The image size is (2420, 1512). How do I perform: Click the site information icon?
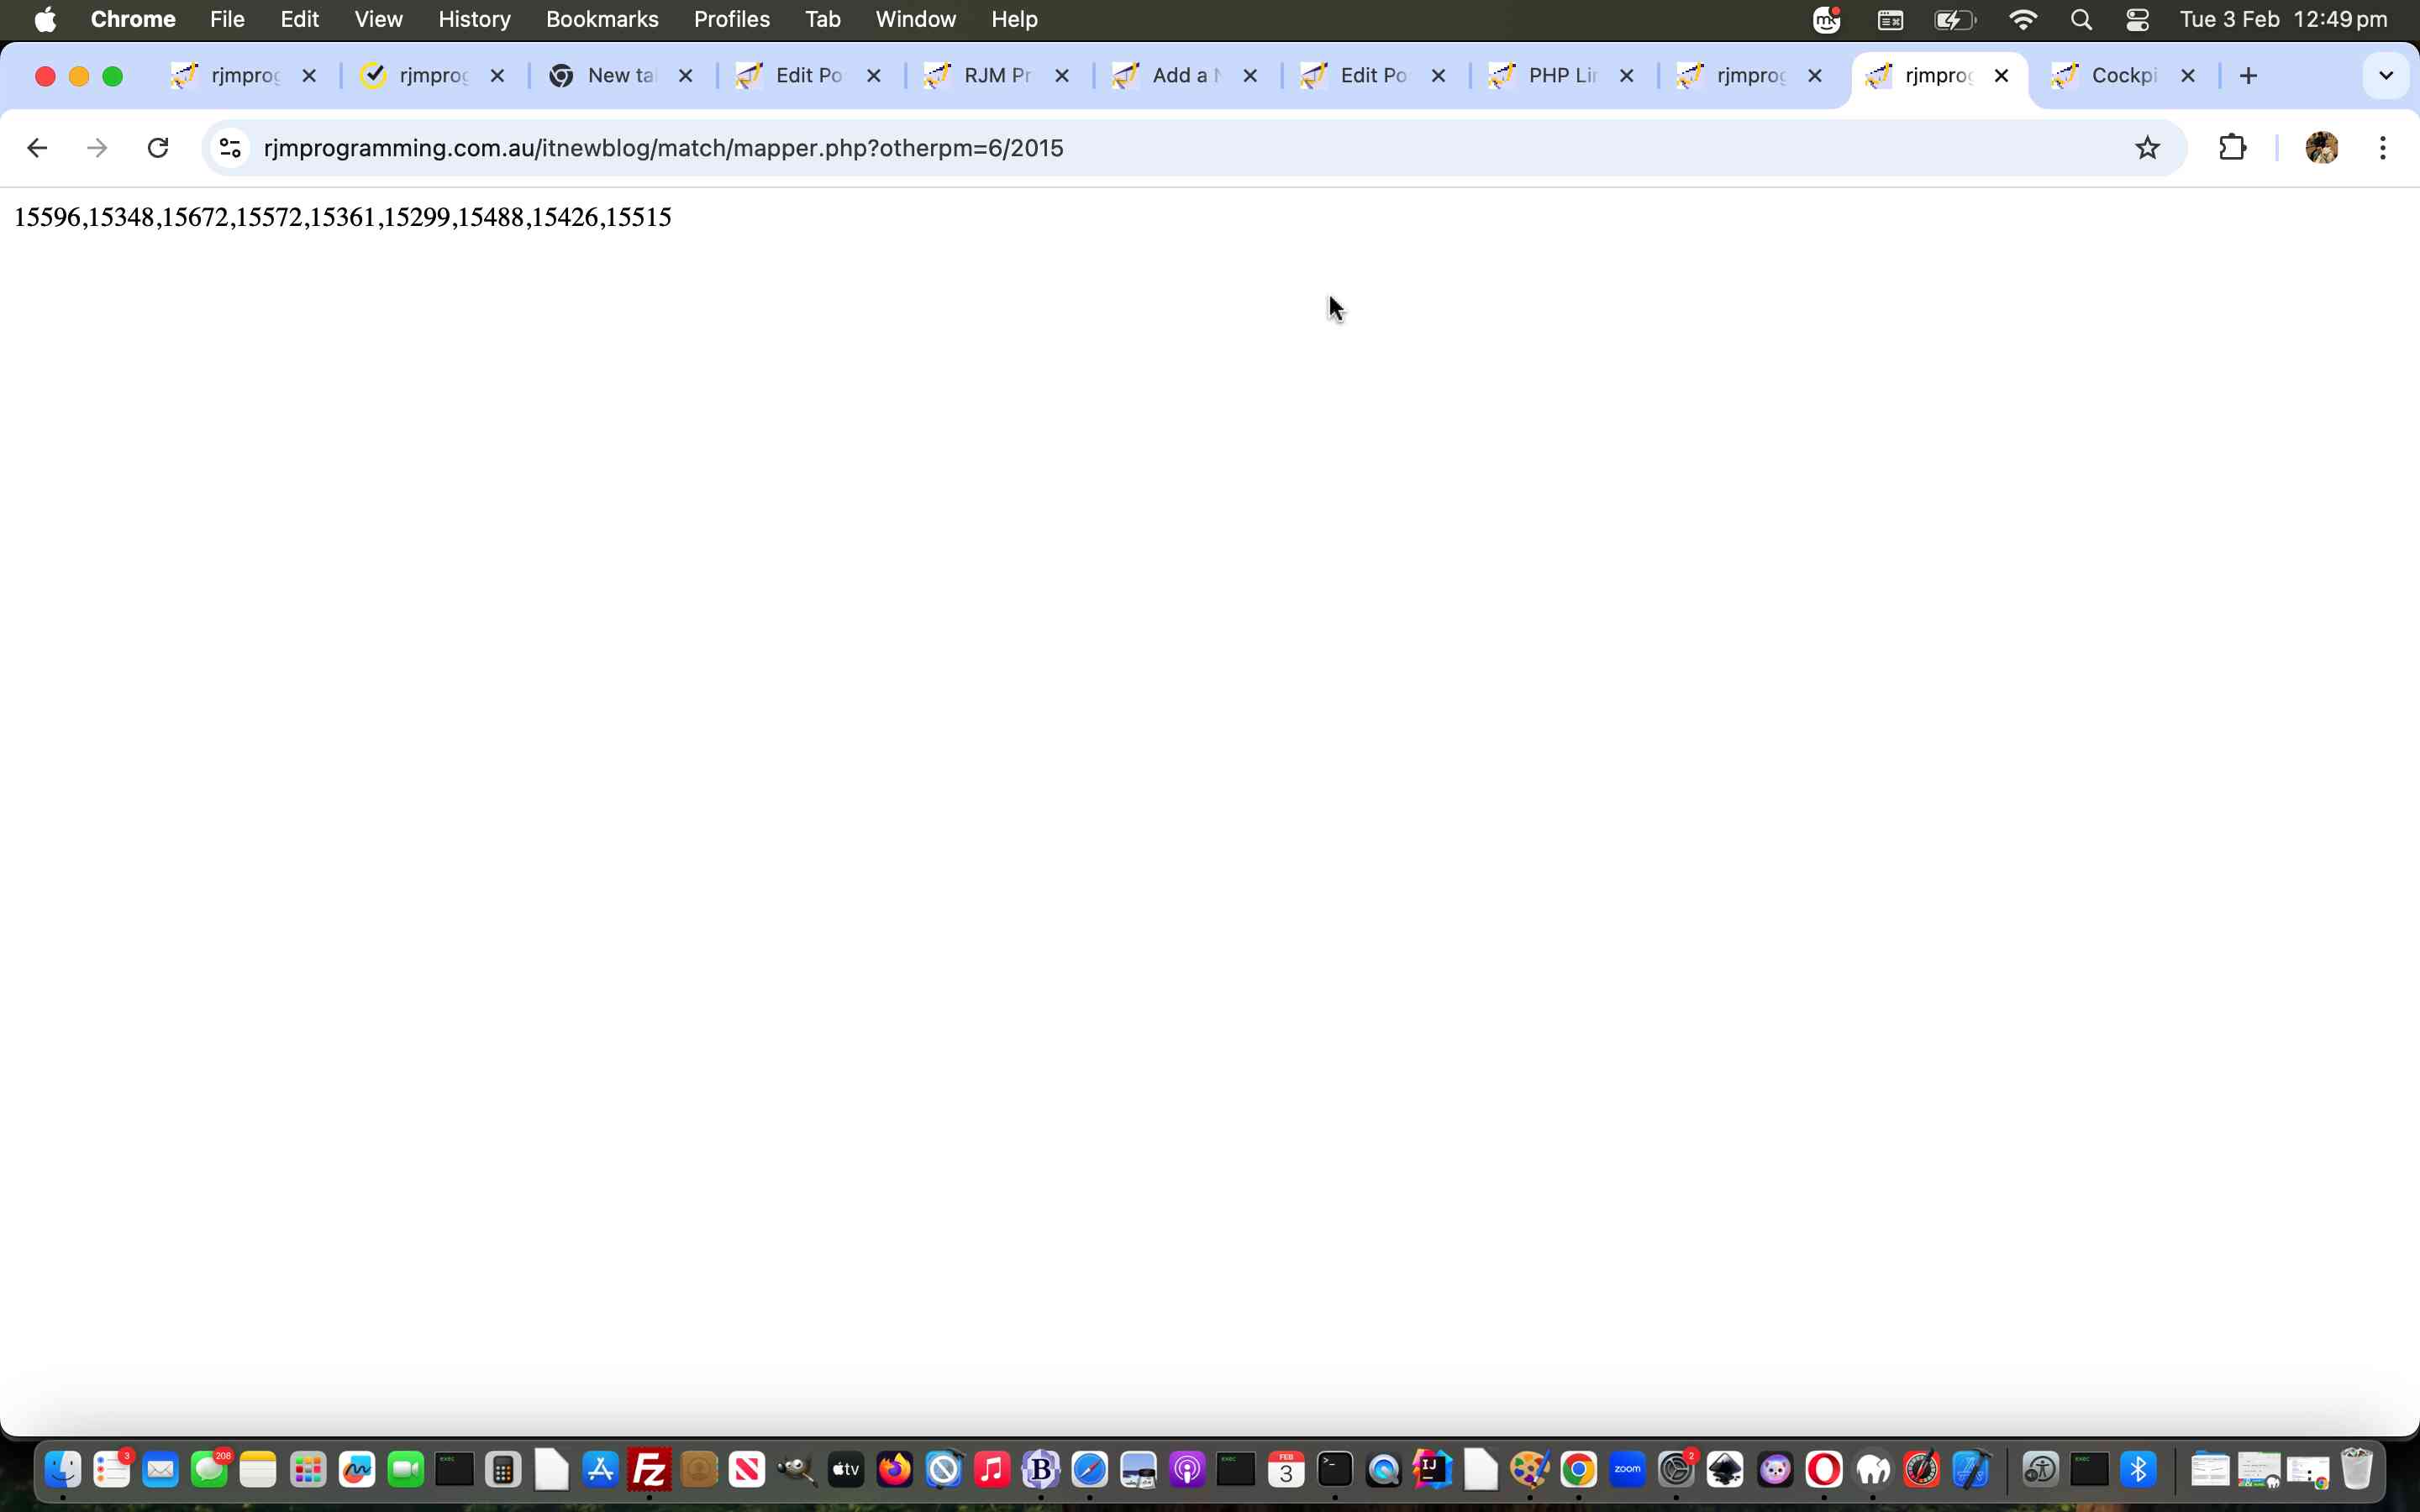point(230,148)
